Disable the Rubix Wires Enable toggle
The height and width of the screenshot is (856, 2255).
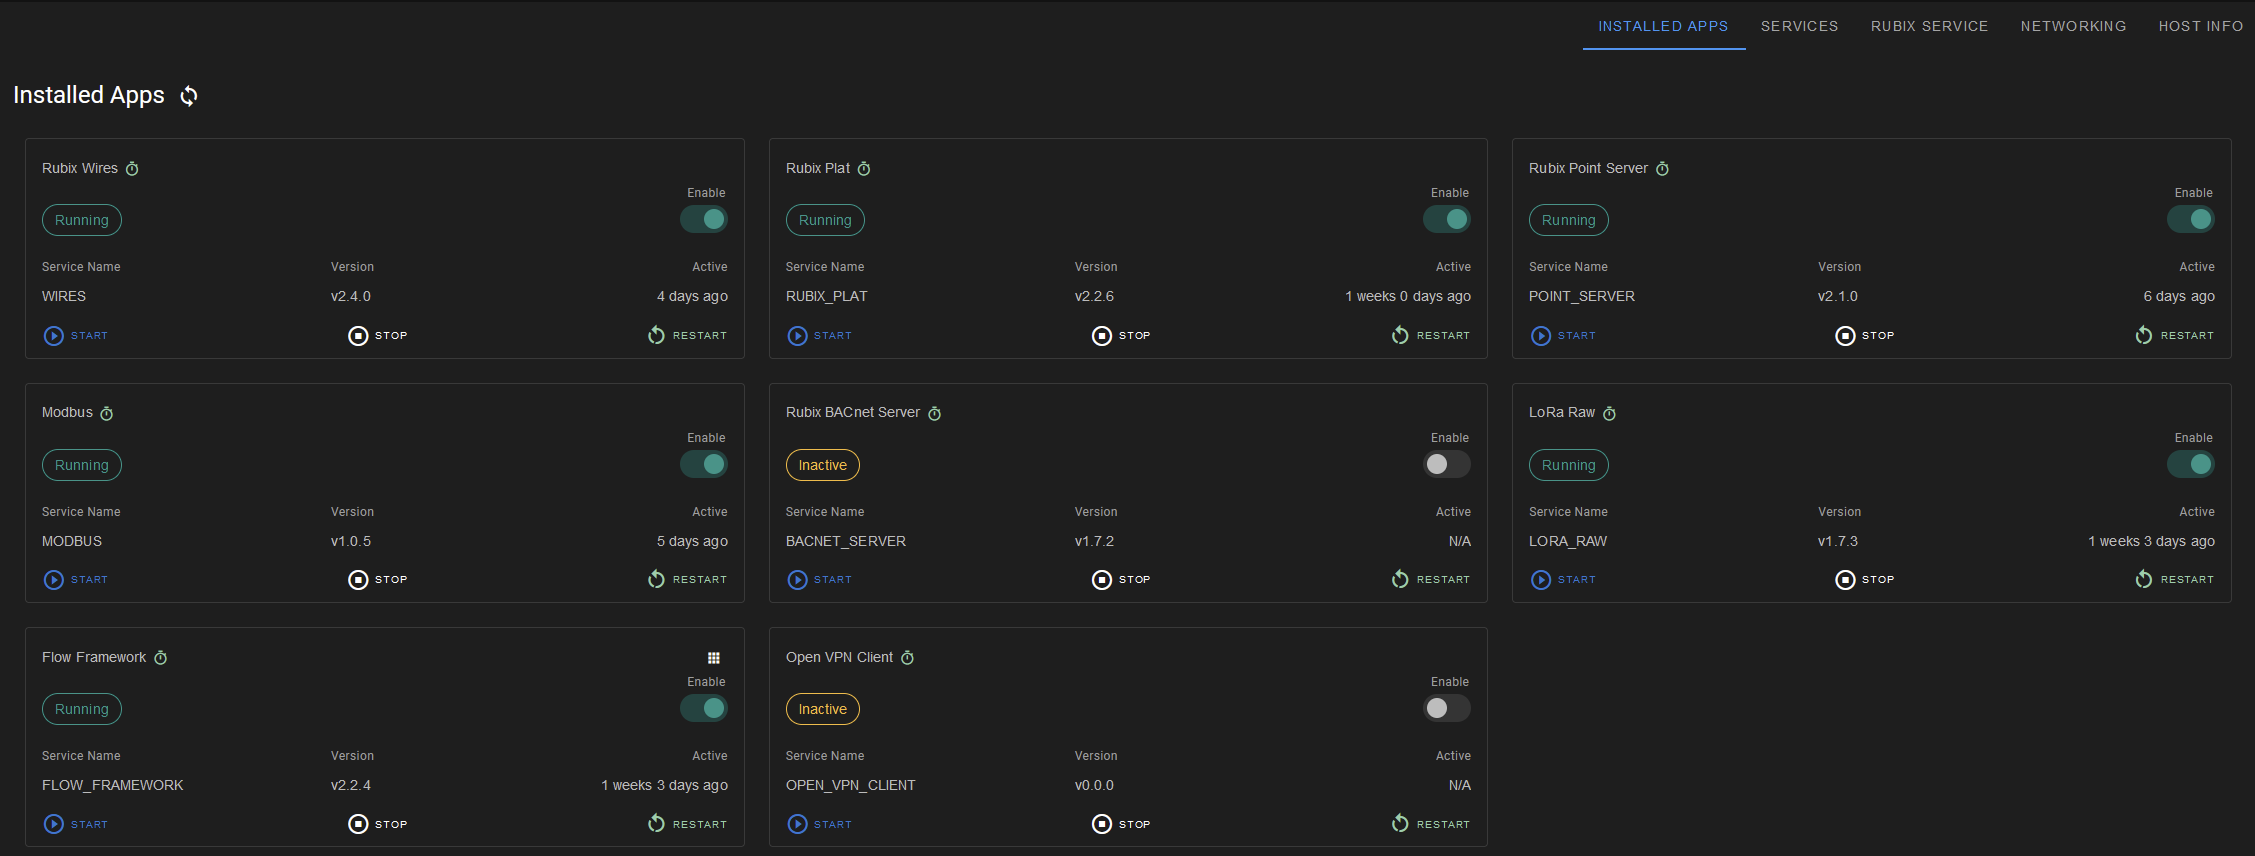pos(704,219)
